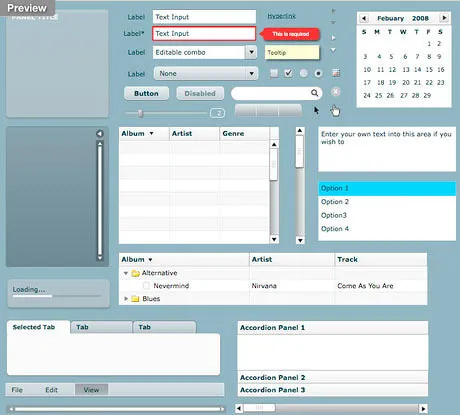The width and height of the screenshot is (460, 415).
Task: Follow the Hyperlink link
Action: click(282, 16)
